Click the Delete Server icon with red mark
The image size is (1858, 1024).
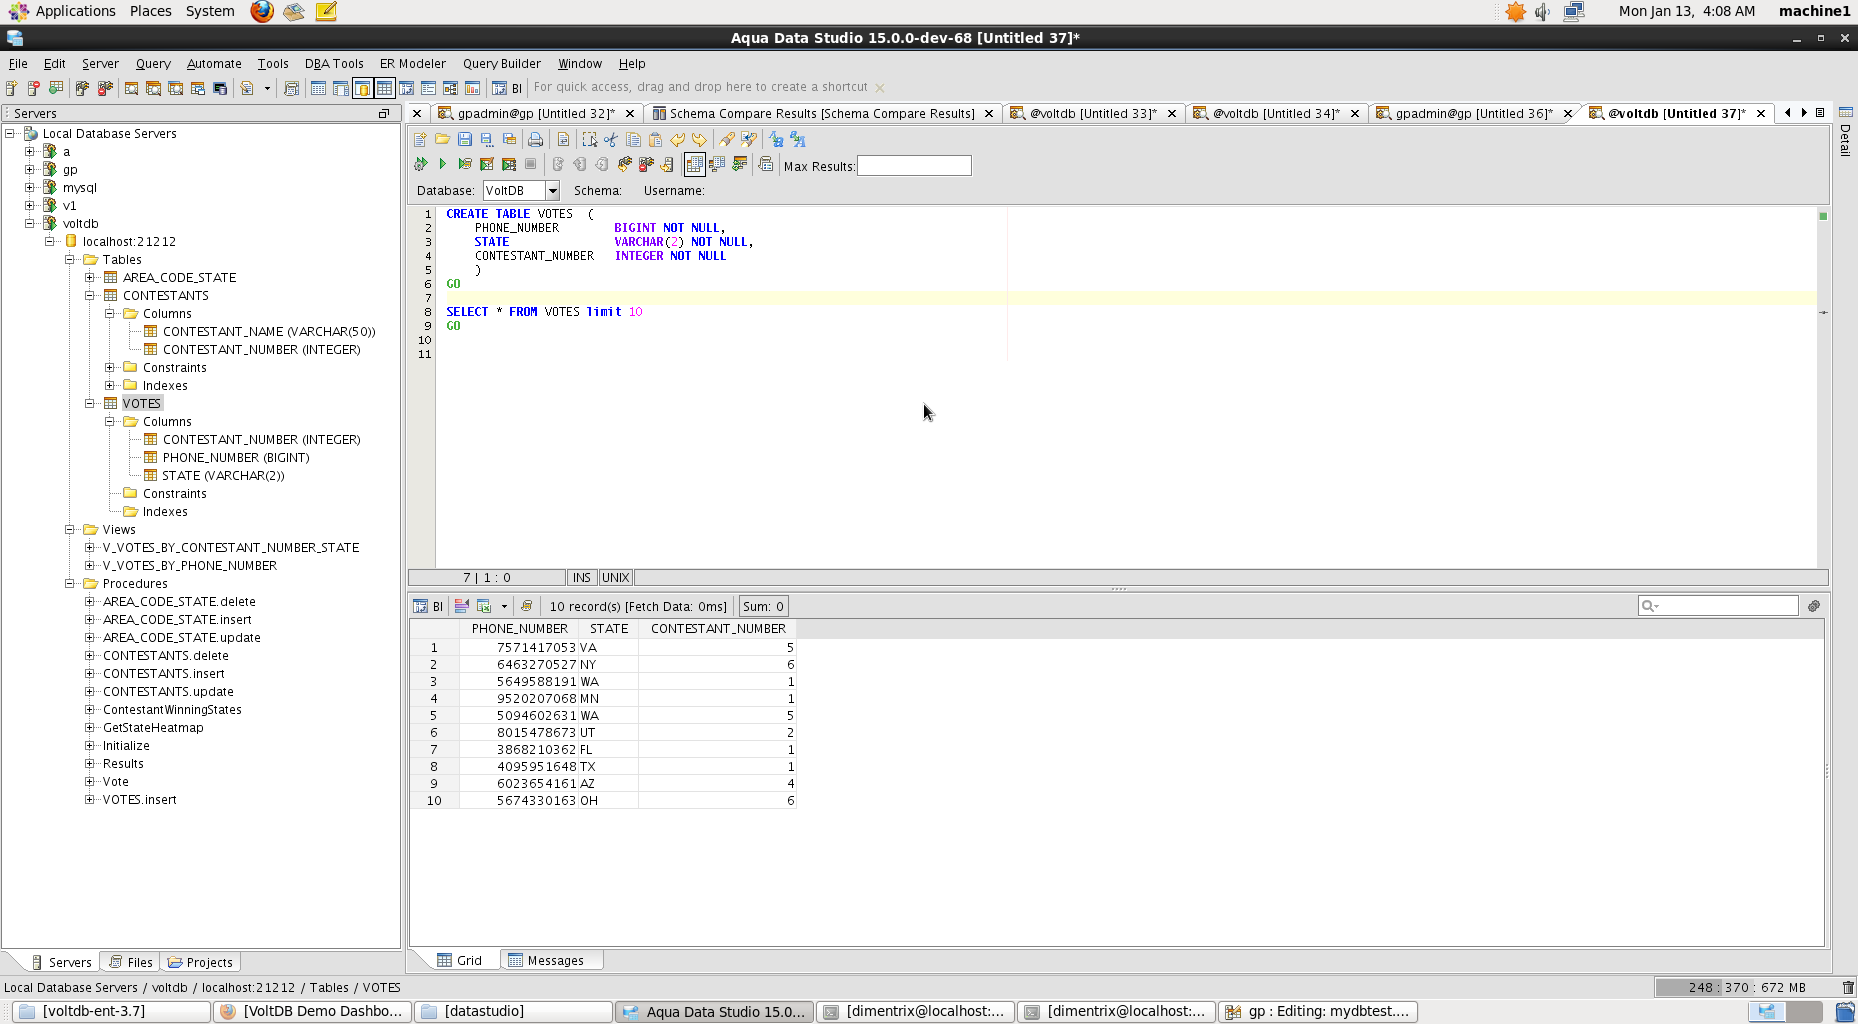pos(34,88)
